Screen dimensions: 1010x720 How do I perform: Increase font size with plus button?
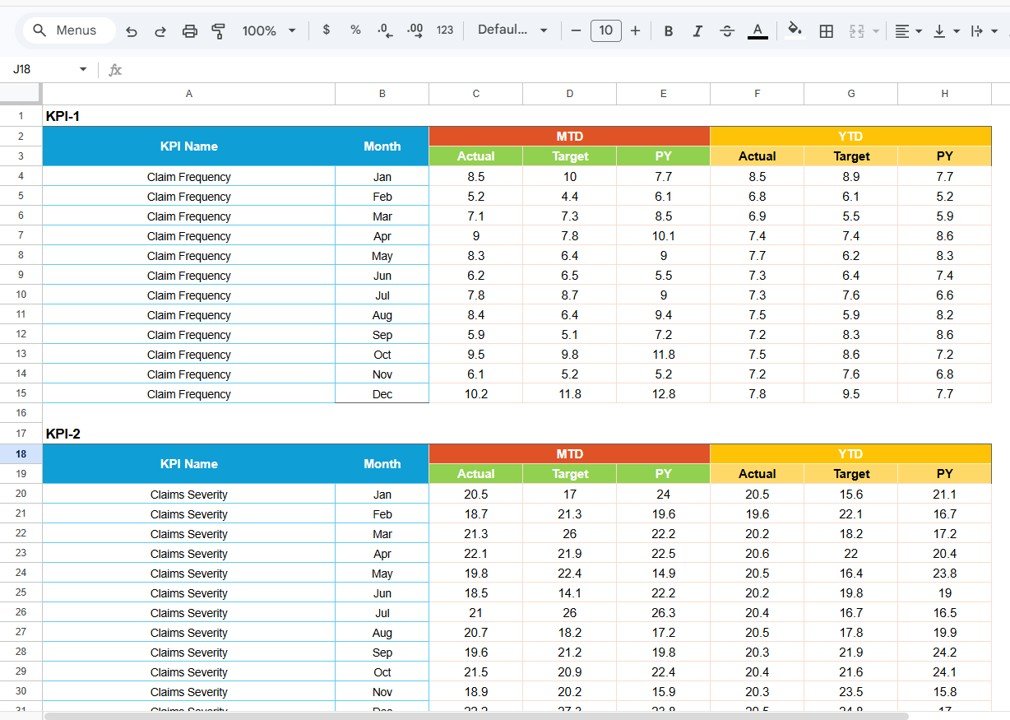(635, 30)
